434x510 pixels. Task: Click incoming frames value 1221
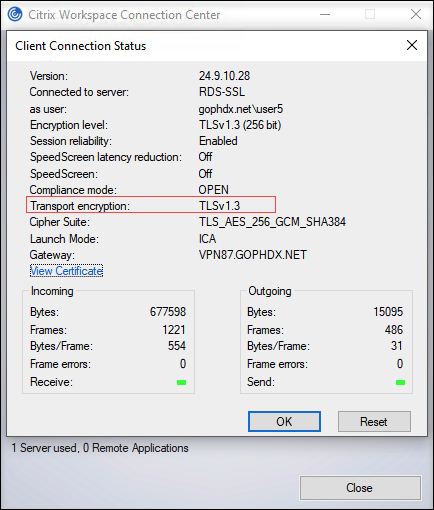coord(174,330)
